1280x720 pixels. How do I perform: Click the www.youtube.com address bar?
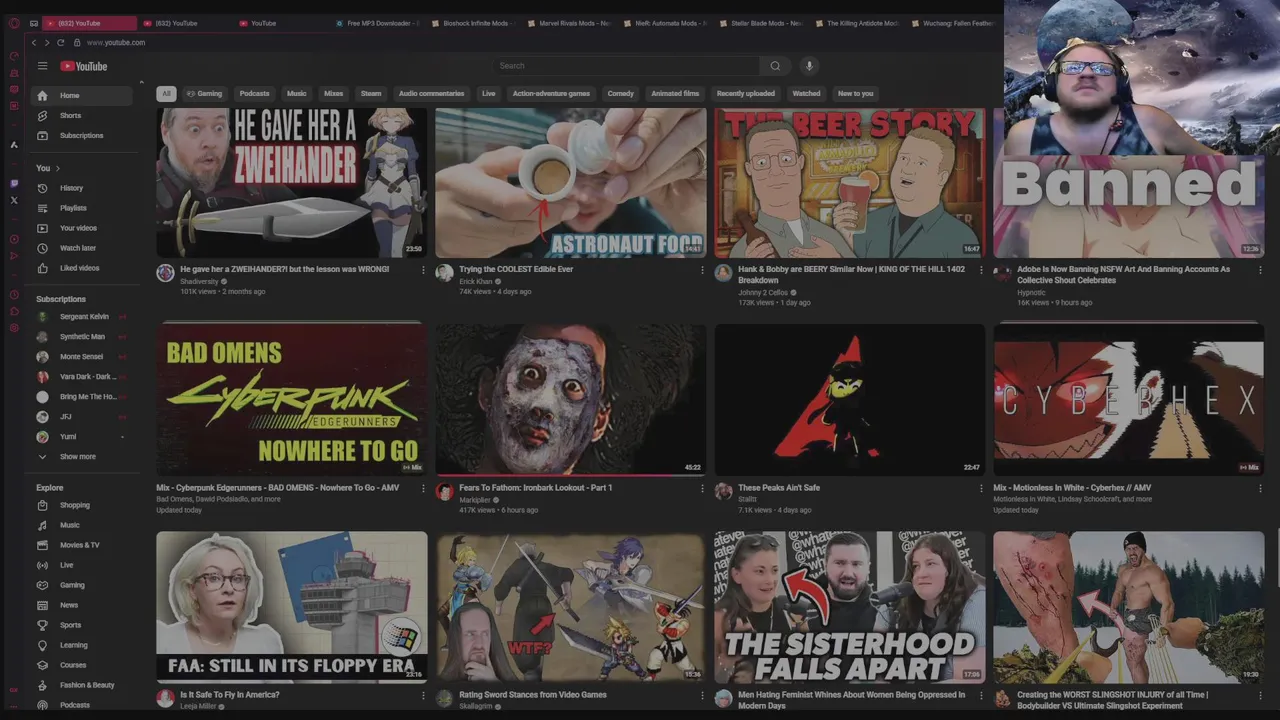coord(116,43)
